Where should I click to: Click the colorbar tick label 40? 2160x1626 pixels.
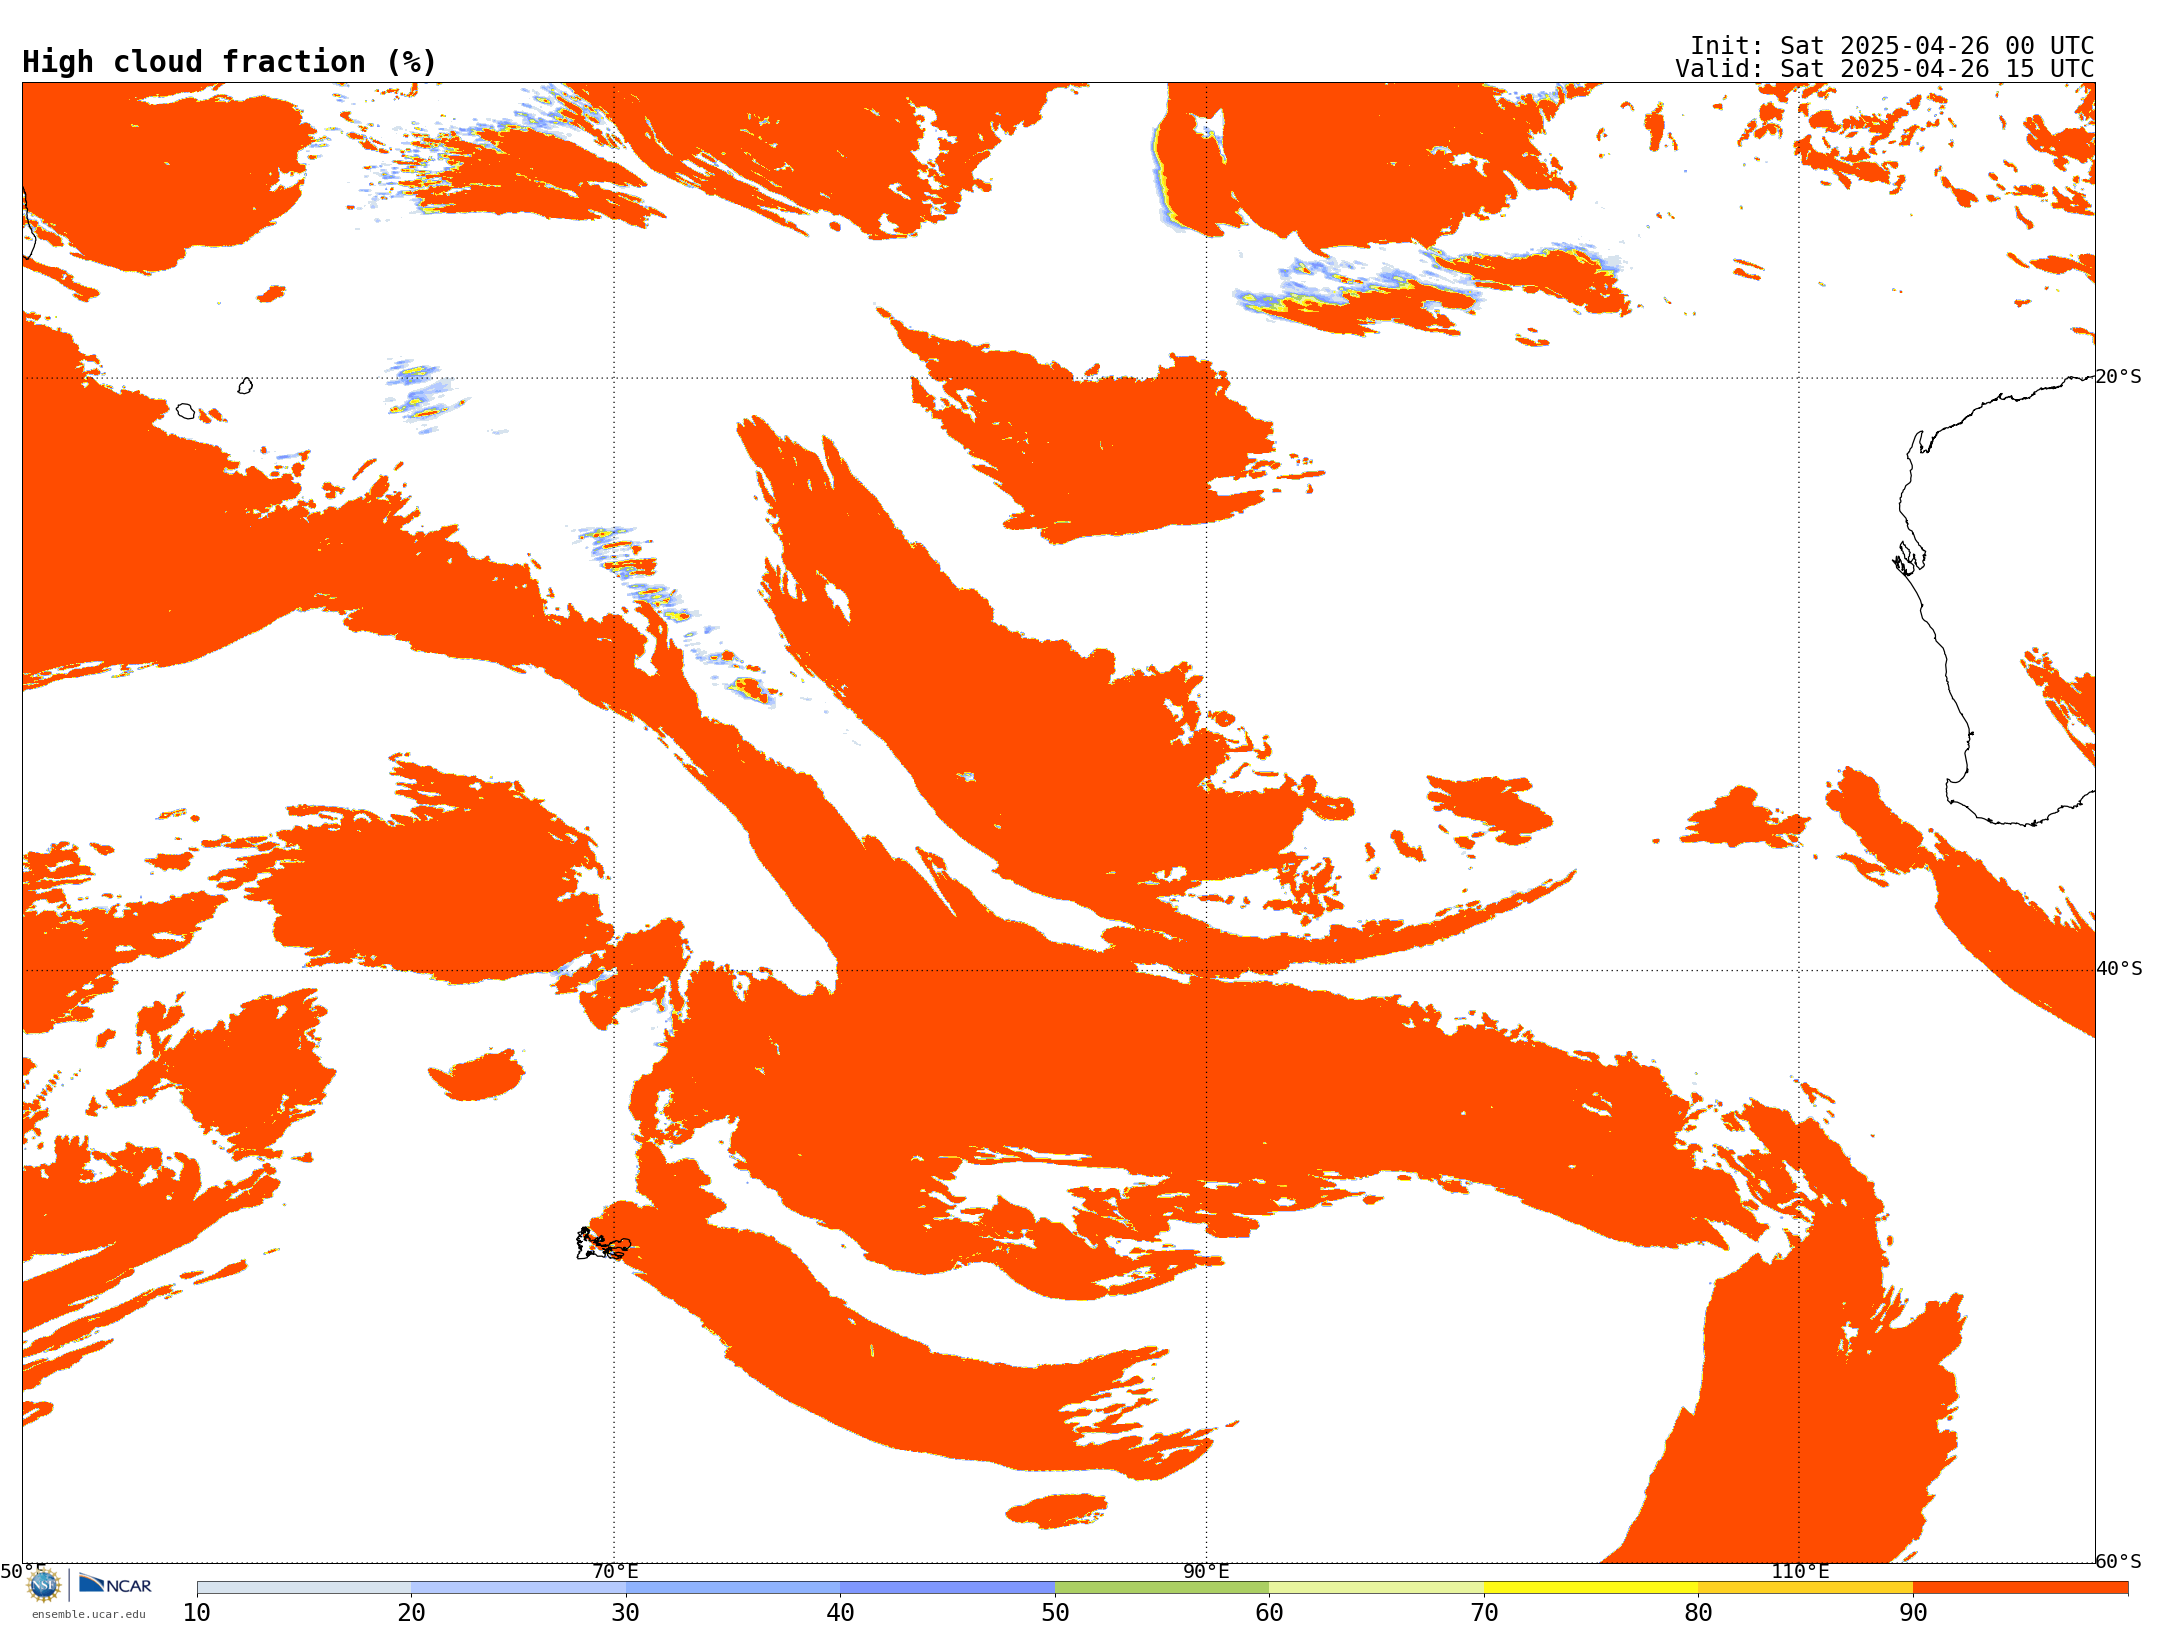pyautogui.click(x=840, y=1612)
